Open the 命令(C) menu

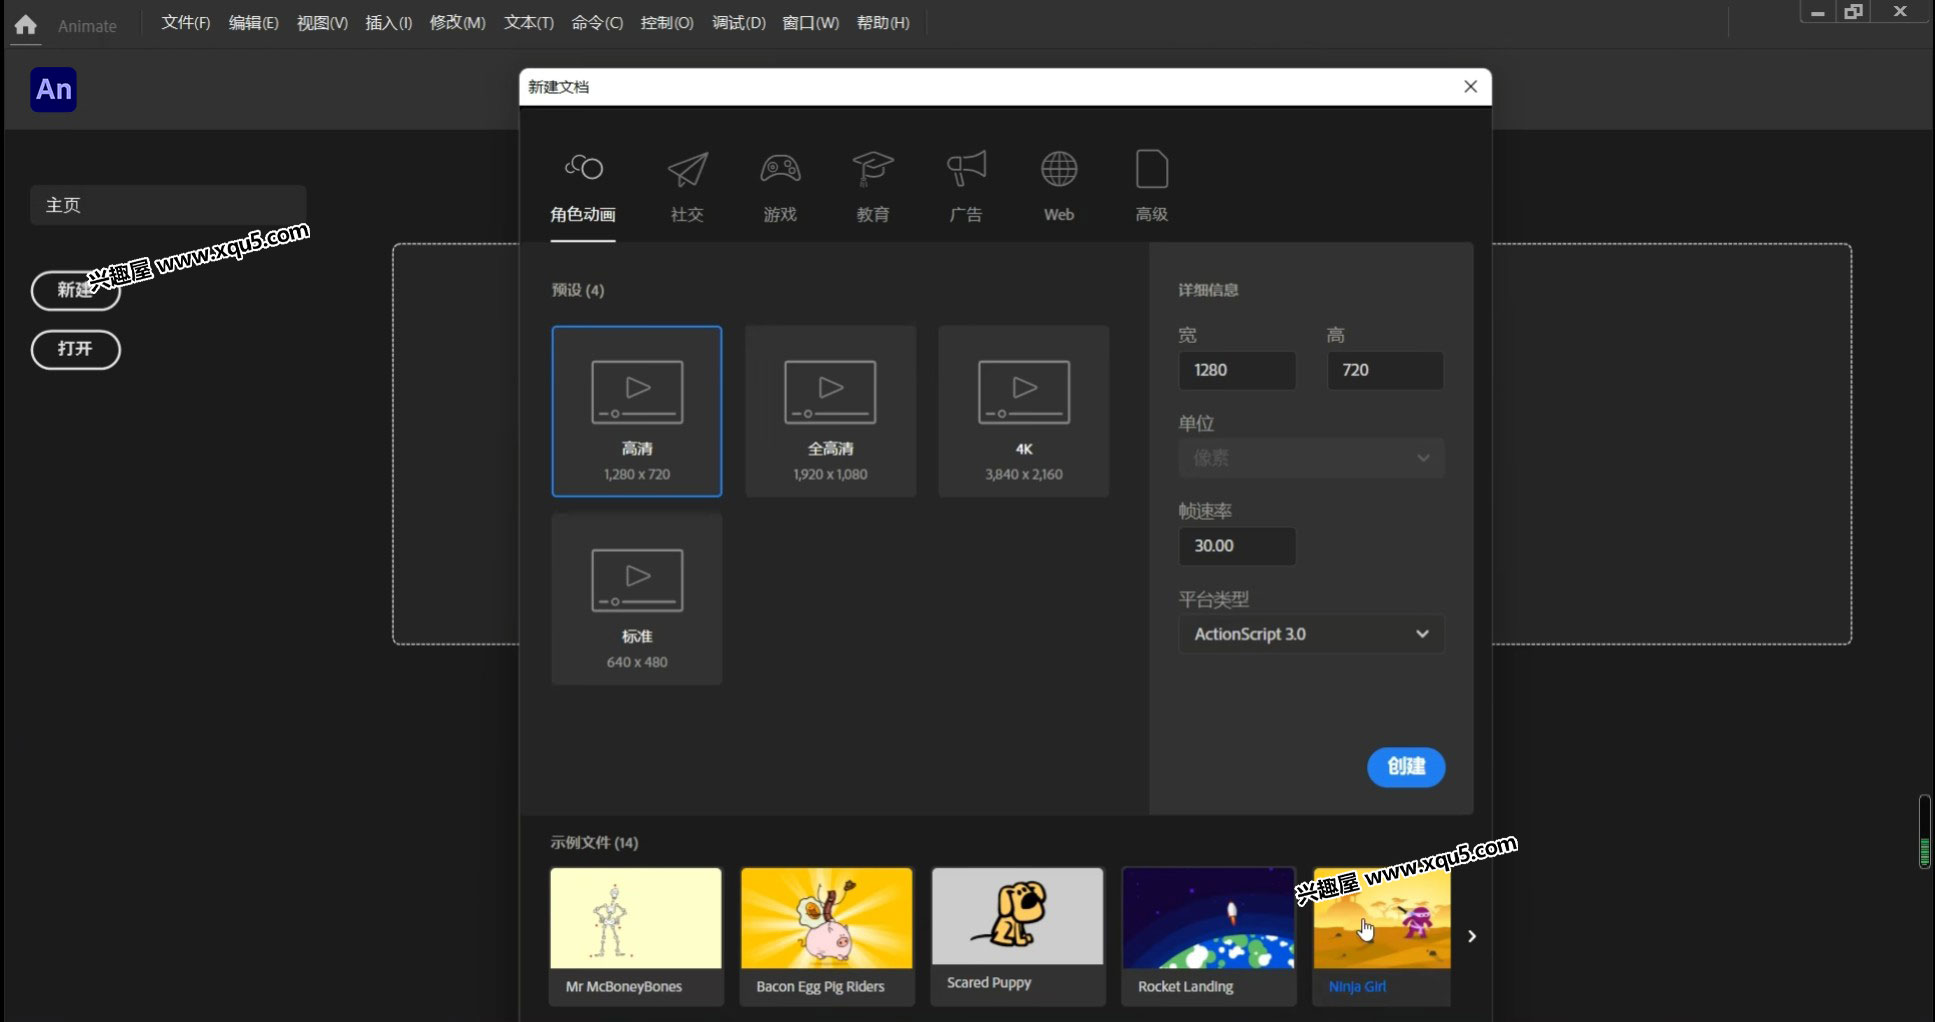click(x=597, y=22)
